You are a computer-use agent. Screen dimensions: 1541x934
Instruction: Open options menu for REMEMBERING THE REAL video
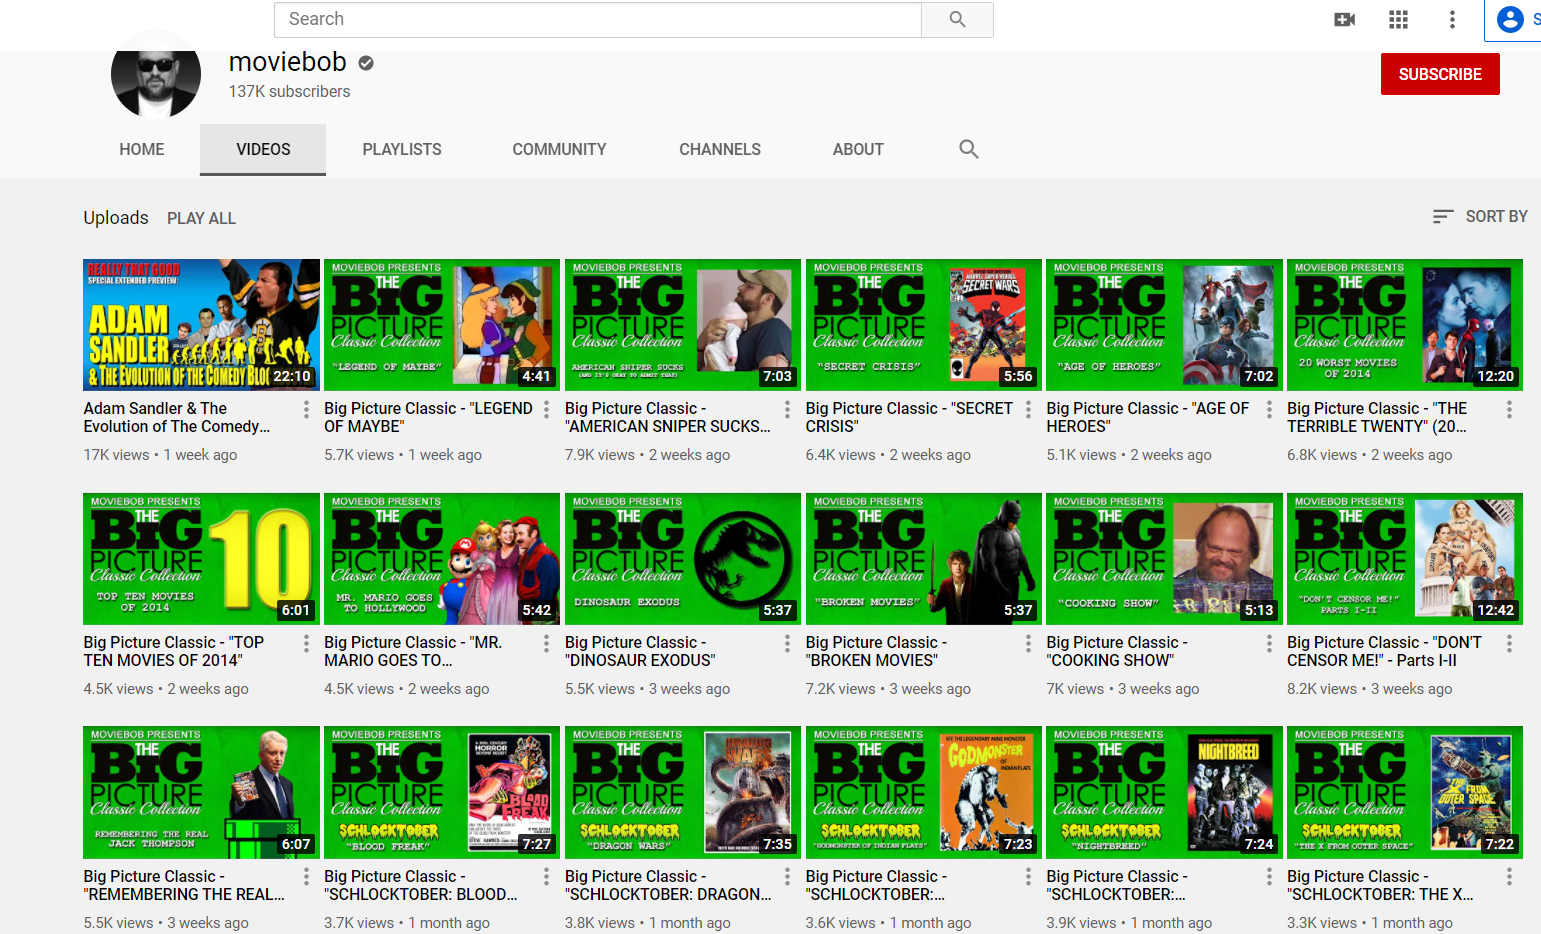tap(306, 877)
